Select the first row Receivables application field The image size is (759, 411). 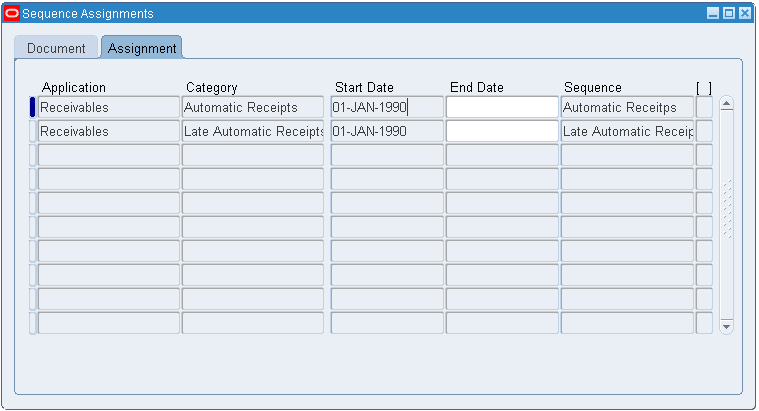(x=108, y=107)
